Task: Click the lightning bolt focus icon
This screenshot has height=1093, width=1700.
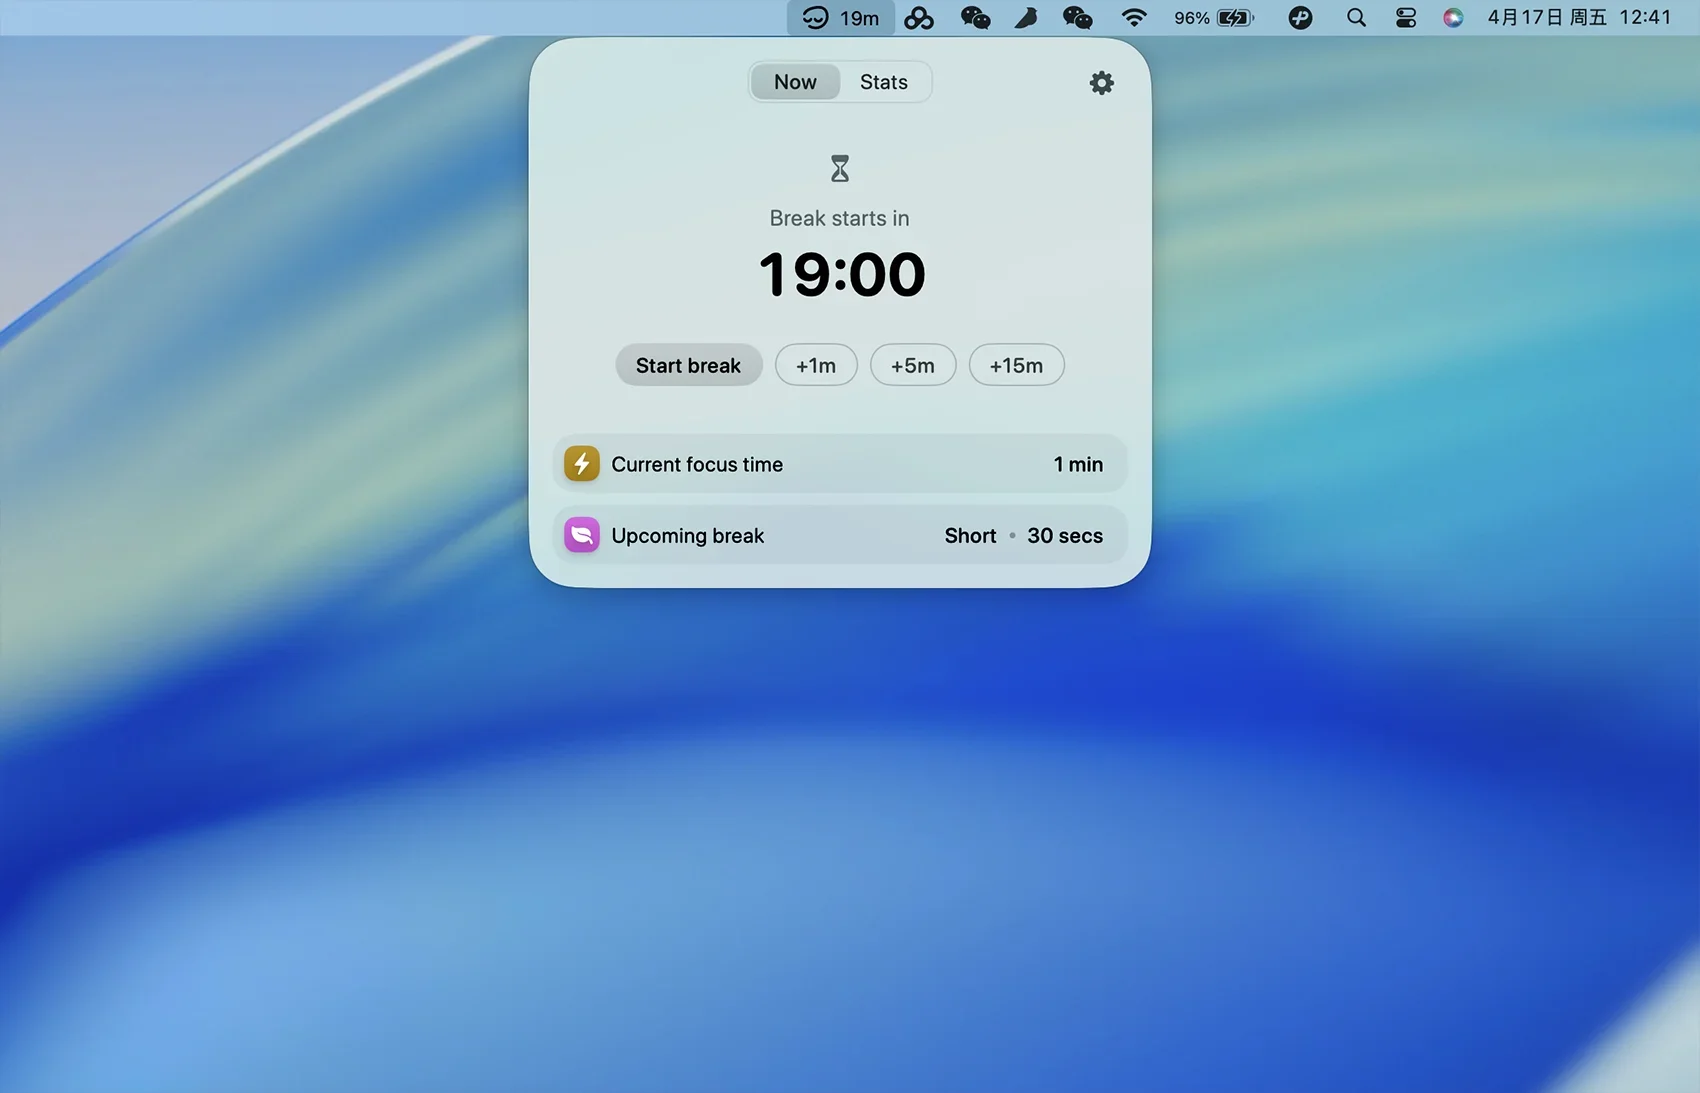Action: click(x=582, y=464)
